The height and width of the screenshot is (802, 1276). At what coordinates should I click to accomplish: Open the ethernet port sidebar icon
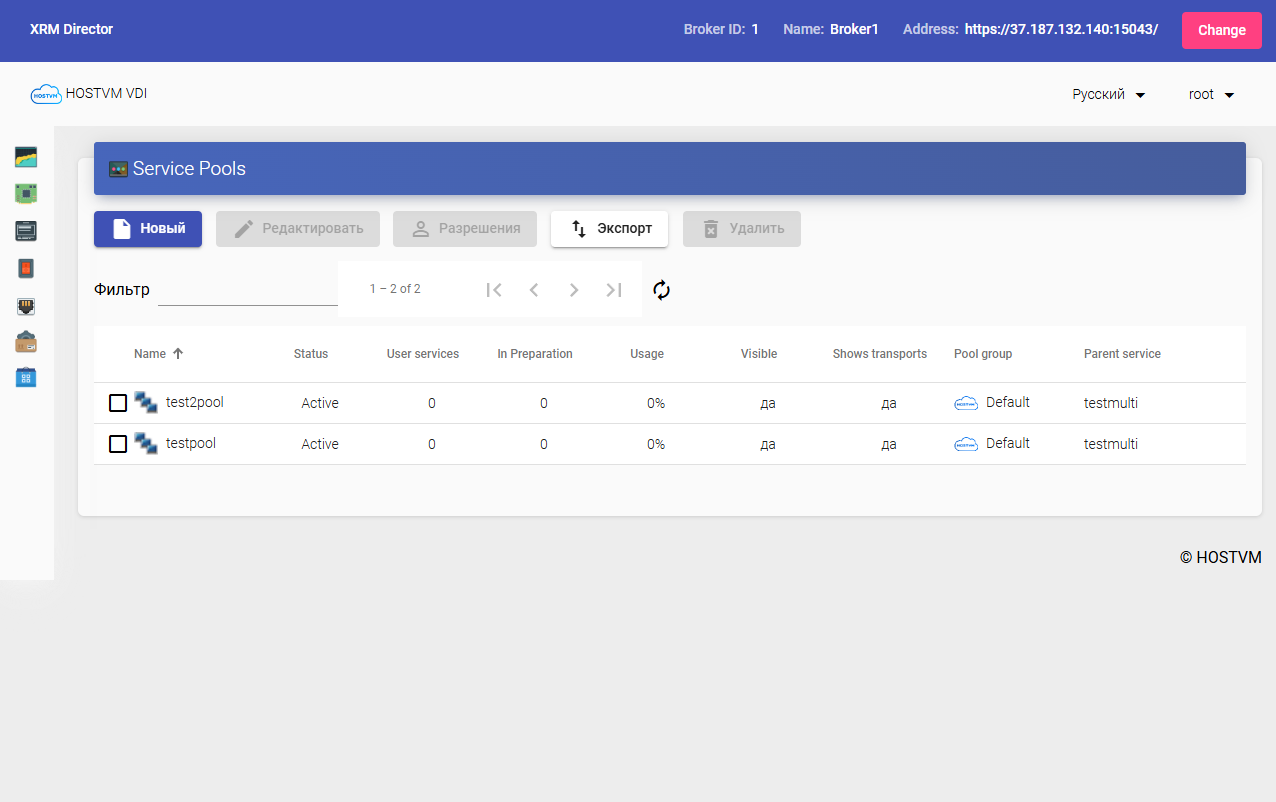pos(26,306)
